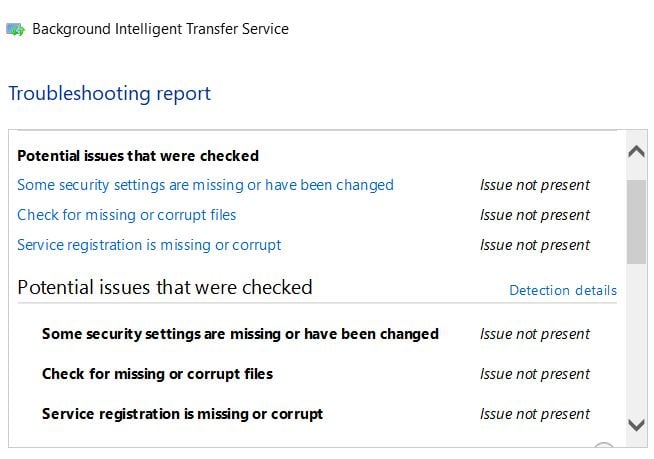Click the empty scrollbar track below the thumb
The image size is (654, 459).
[636, 339]
